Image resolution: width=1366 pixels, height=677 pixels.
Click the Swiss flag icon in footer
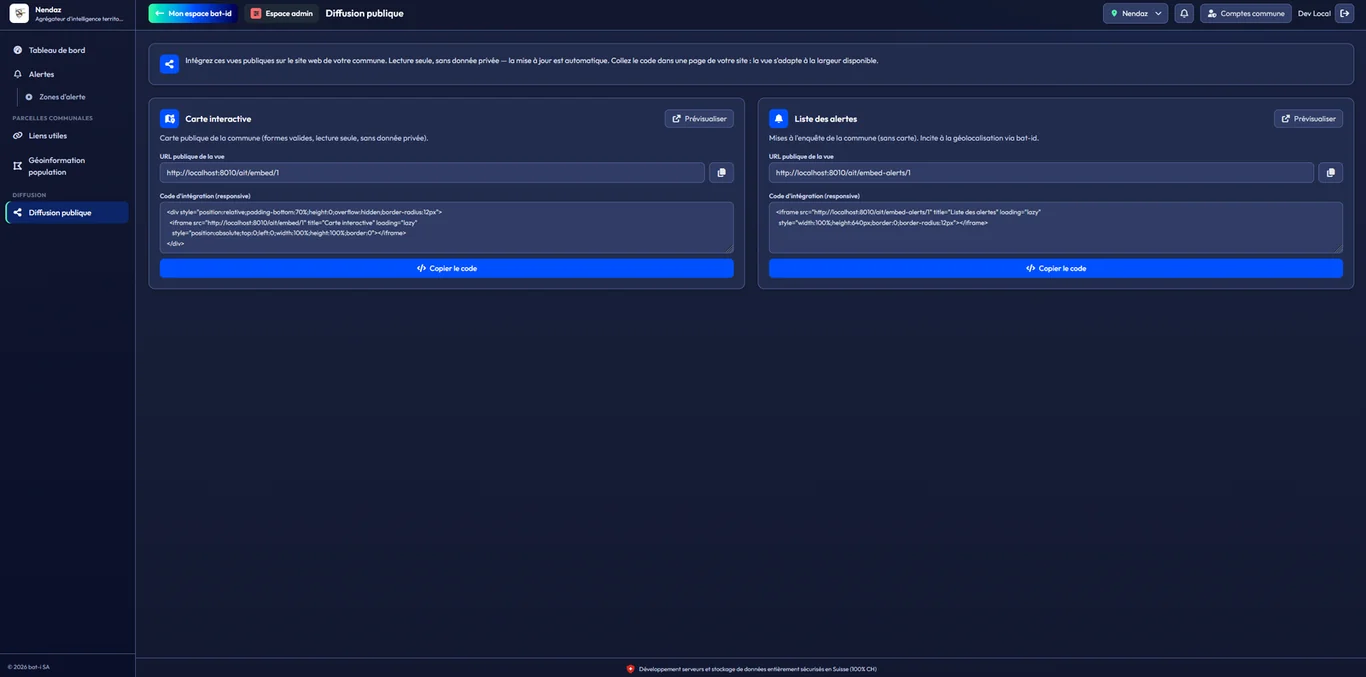coord(630,669)
